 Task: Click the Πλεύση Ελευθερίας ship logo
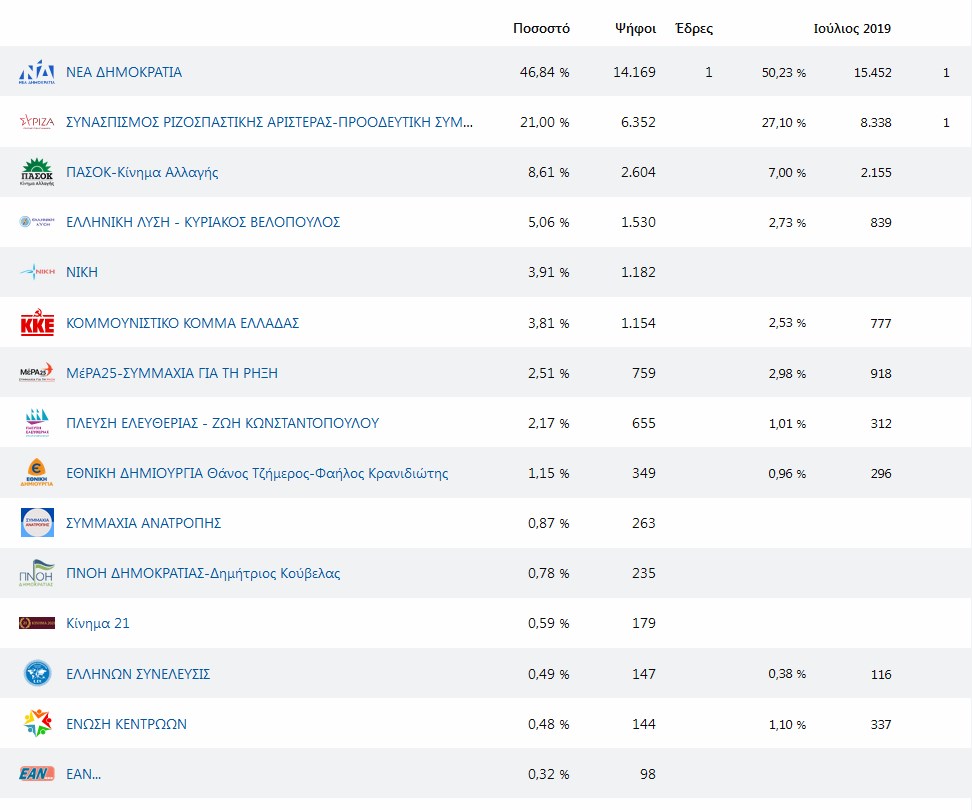(37, 423)
